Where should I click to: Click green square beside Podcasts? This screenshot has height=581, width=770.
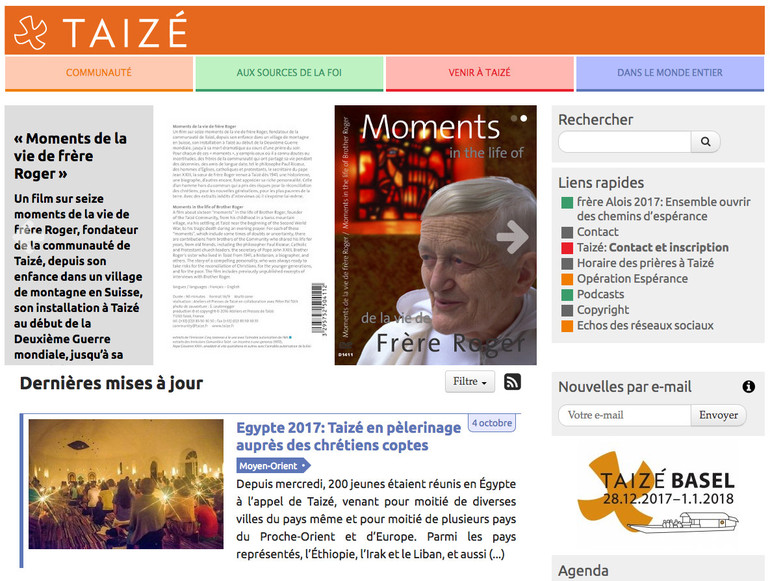tap(567, 295)
